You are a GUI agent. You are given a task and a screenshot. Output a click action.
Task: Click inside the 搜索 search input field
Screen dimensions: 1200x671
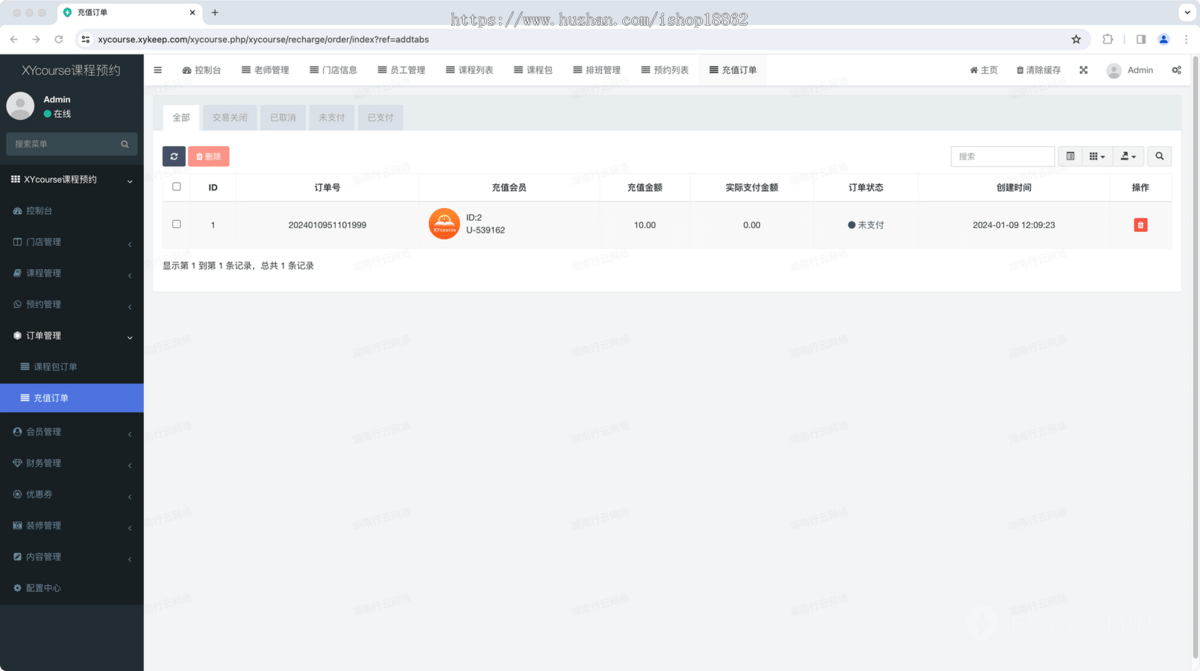[x=1002, y=156]
